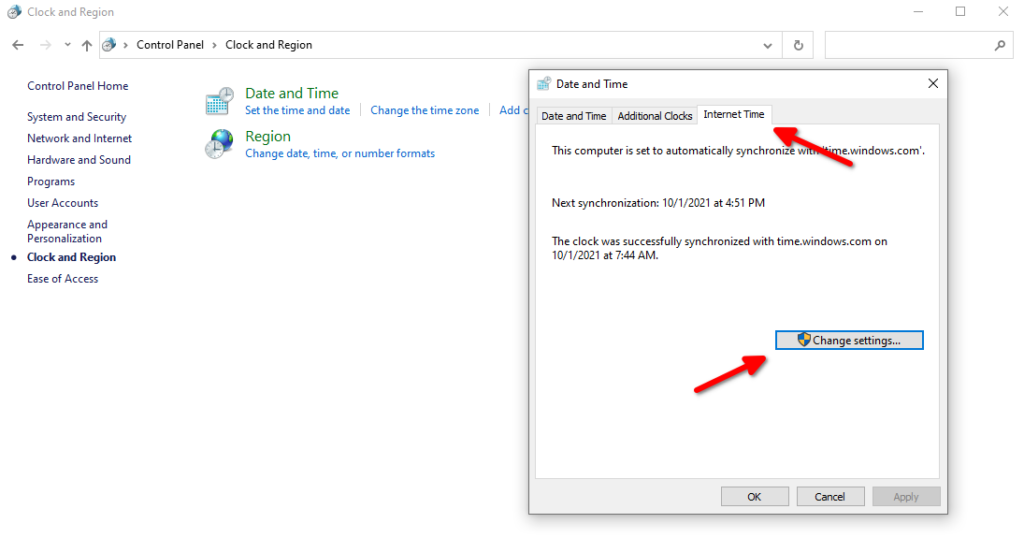
Task: Open the chevron after the Control Panel breadcrumb
Action: [x=214, y=45]
